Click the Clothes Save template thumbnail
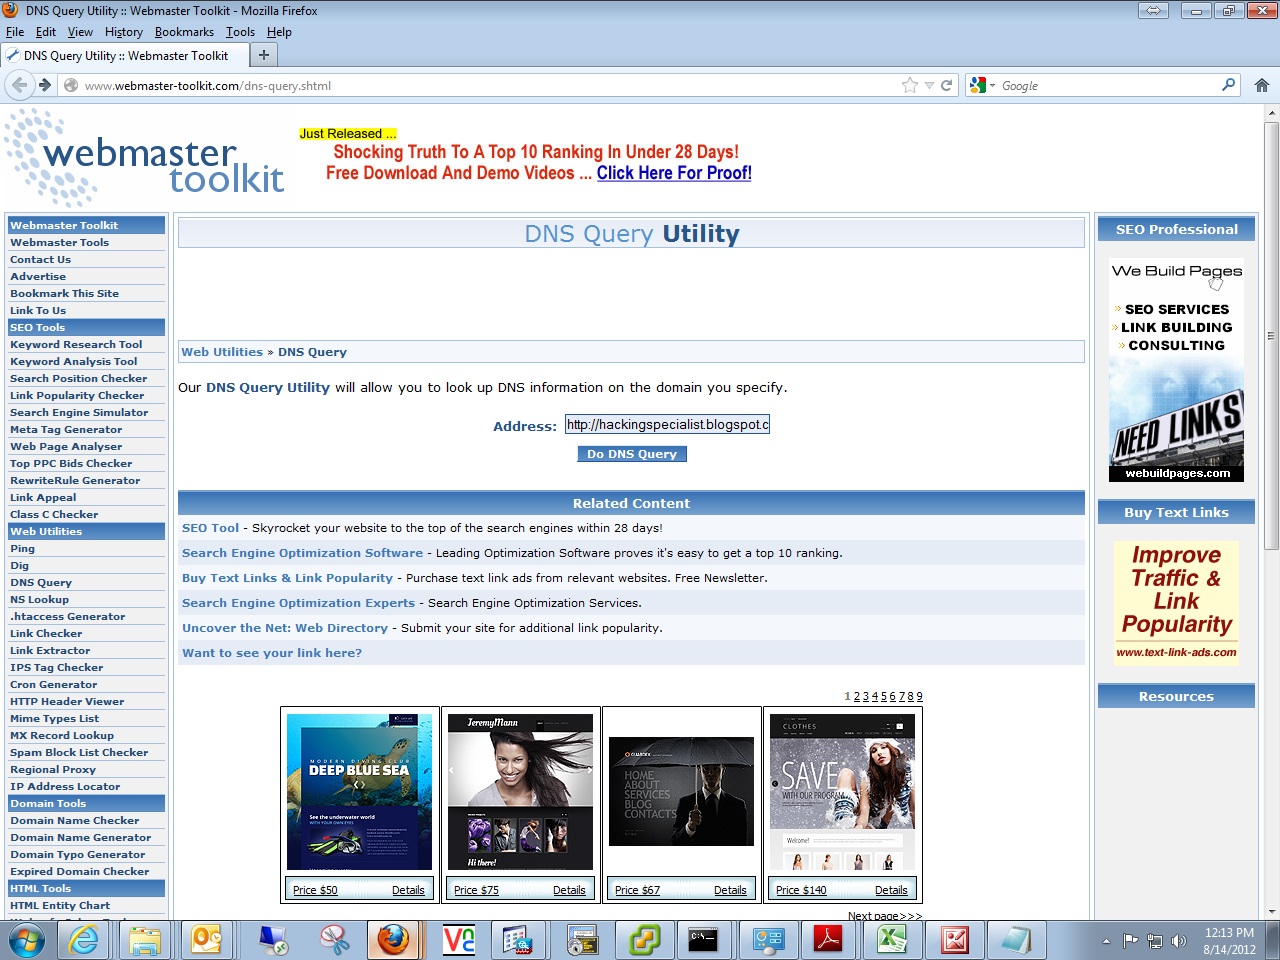Image resolution: width=1280 pixels, height=960 pixels. point(842,791)
